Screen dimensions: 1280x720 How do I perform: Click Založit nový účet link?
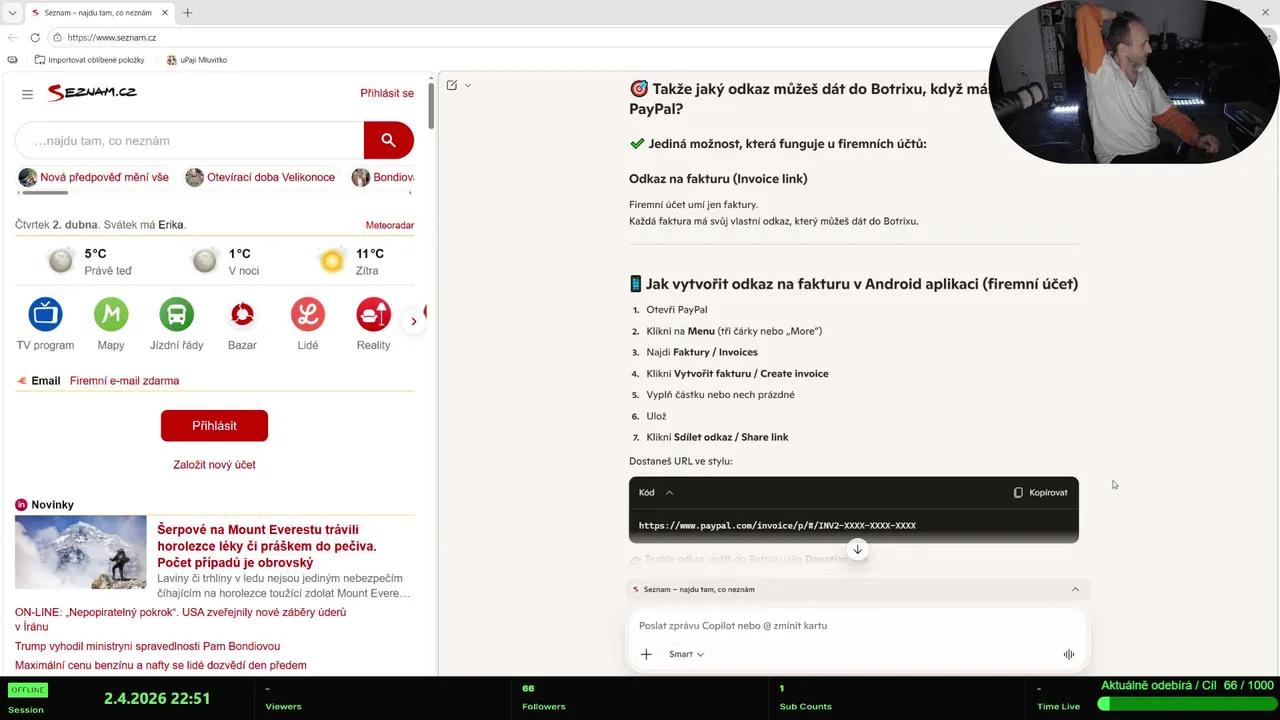(214, 464)
